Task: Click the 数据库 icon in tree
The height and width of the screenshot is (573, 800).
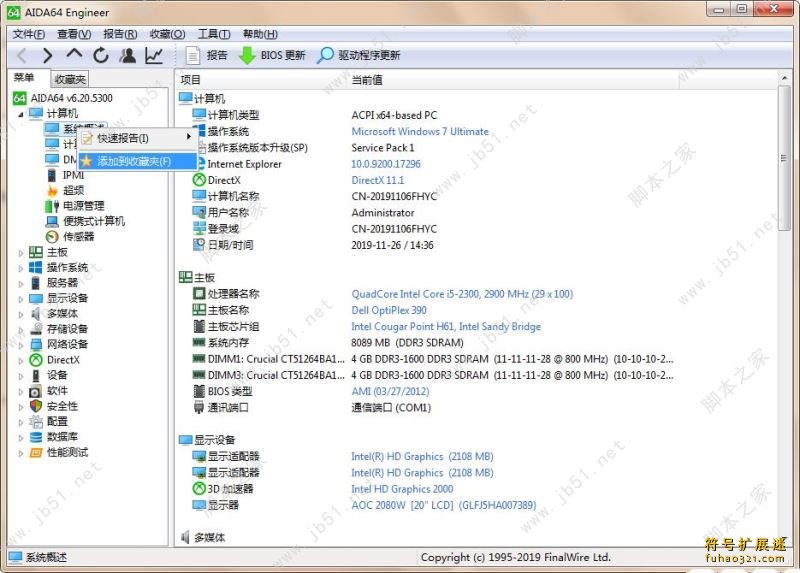Action: (x=36, y=437)
